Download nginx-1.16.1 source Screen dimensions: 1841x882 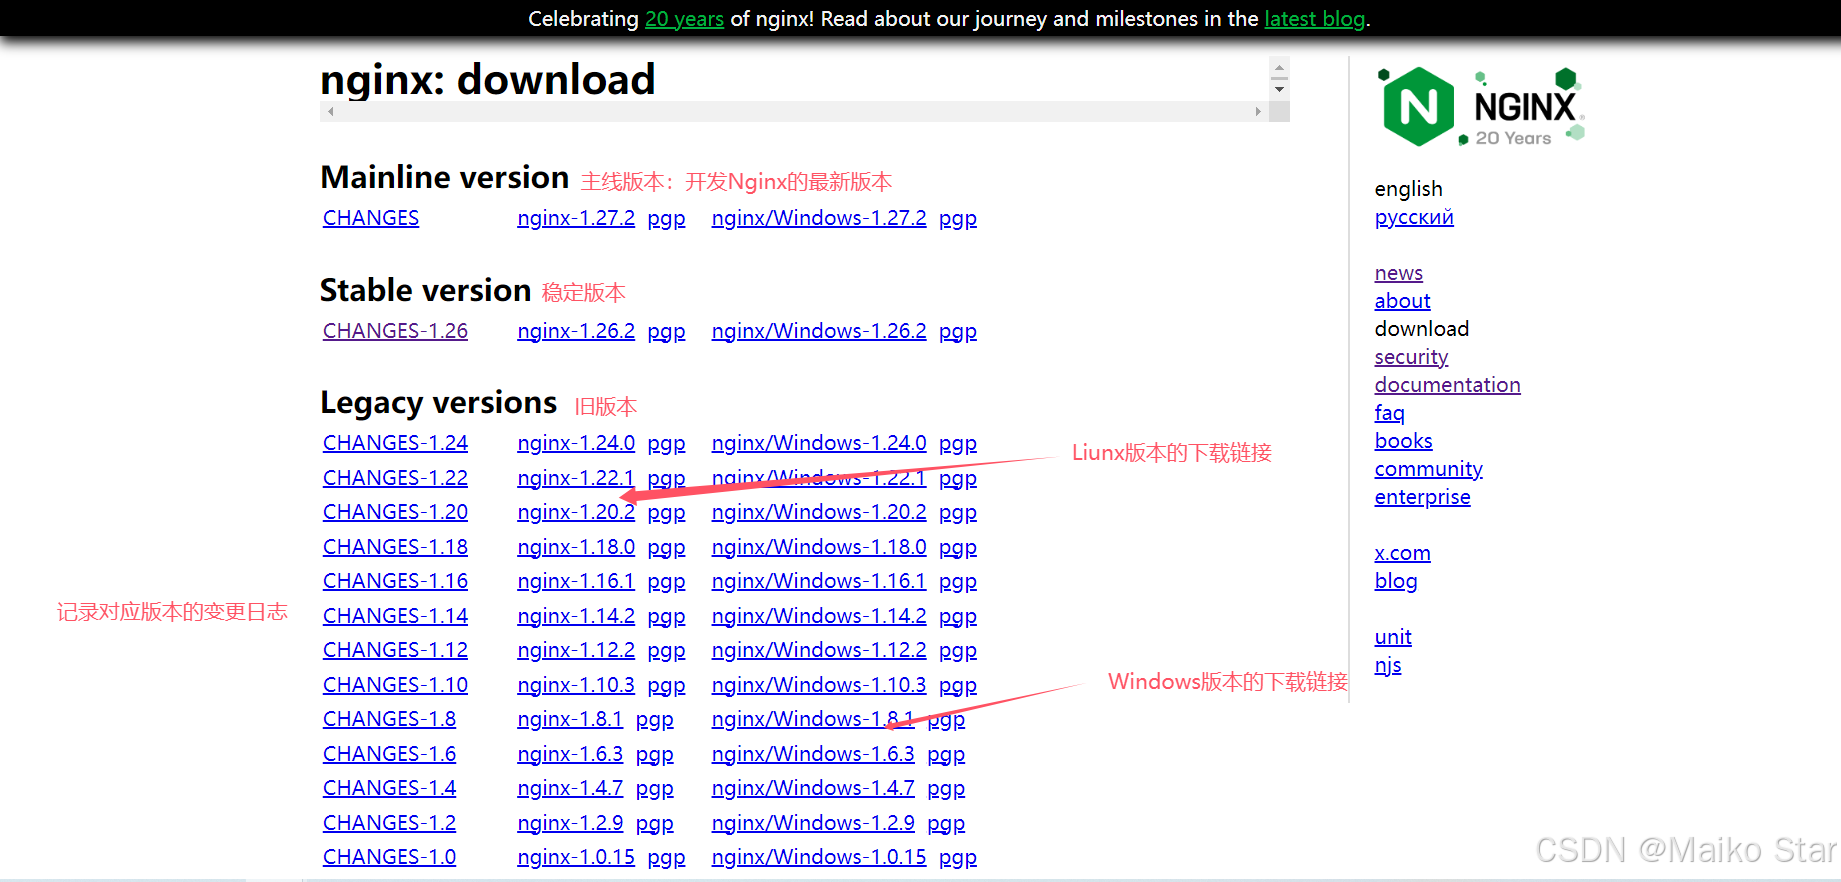point(576,581)
